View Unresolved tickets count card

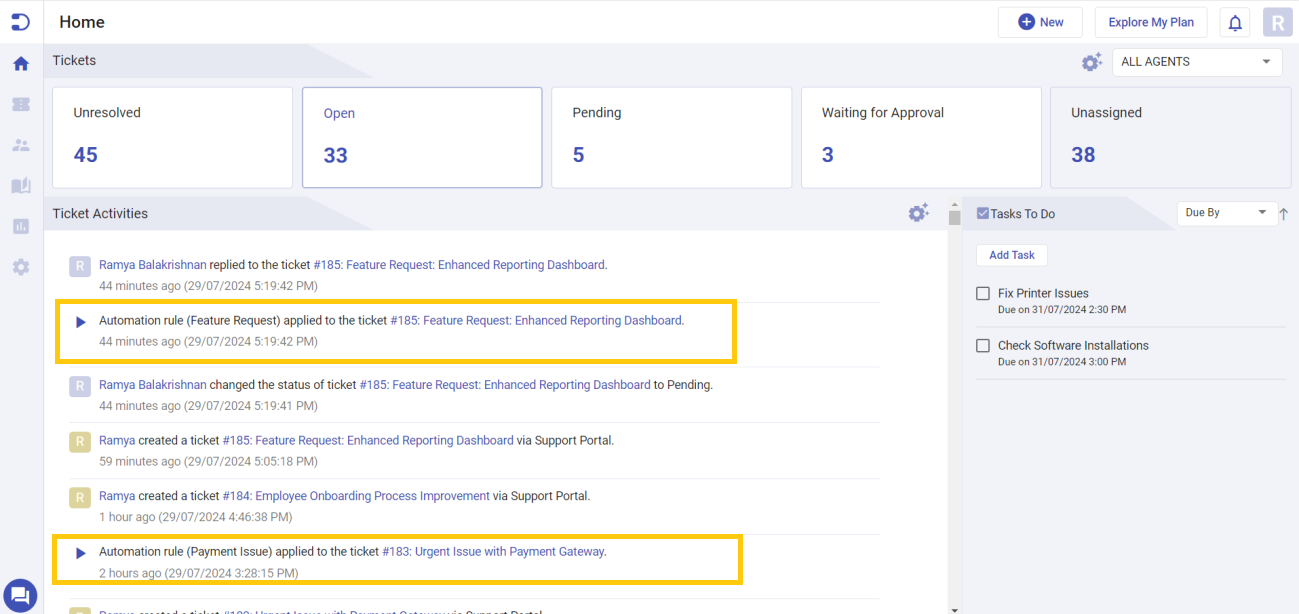[x=171, y=137]
